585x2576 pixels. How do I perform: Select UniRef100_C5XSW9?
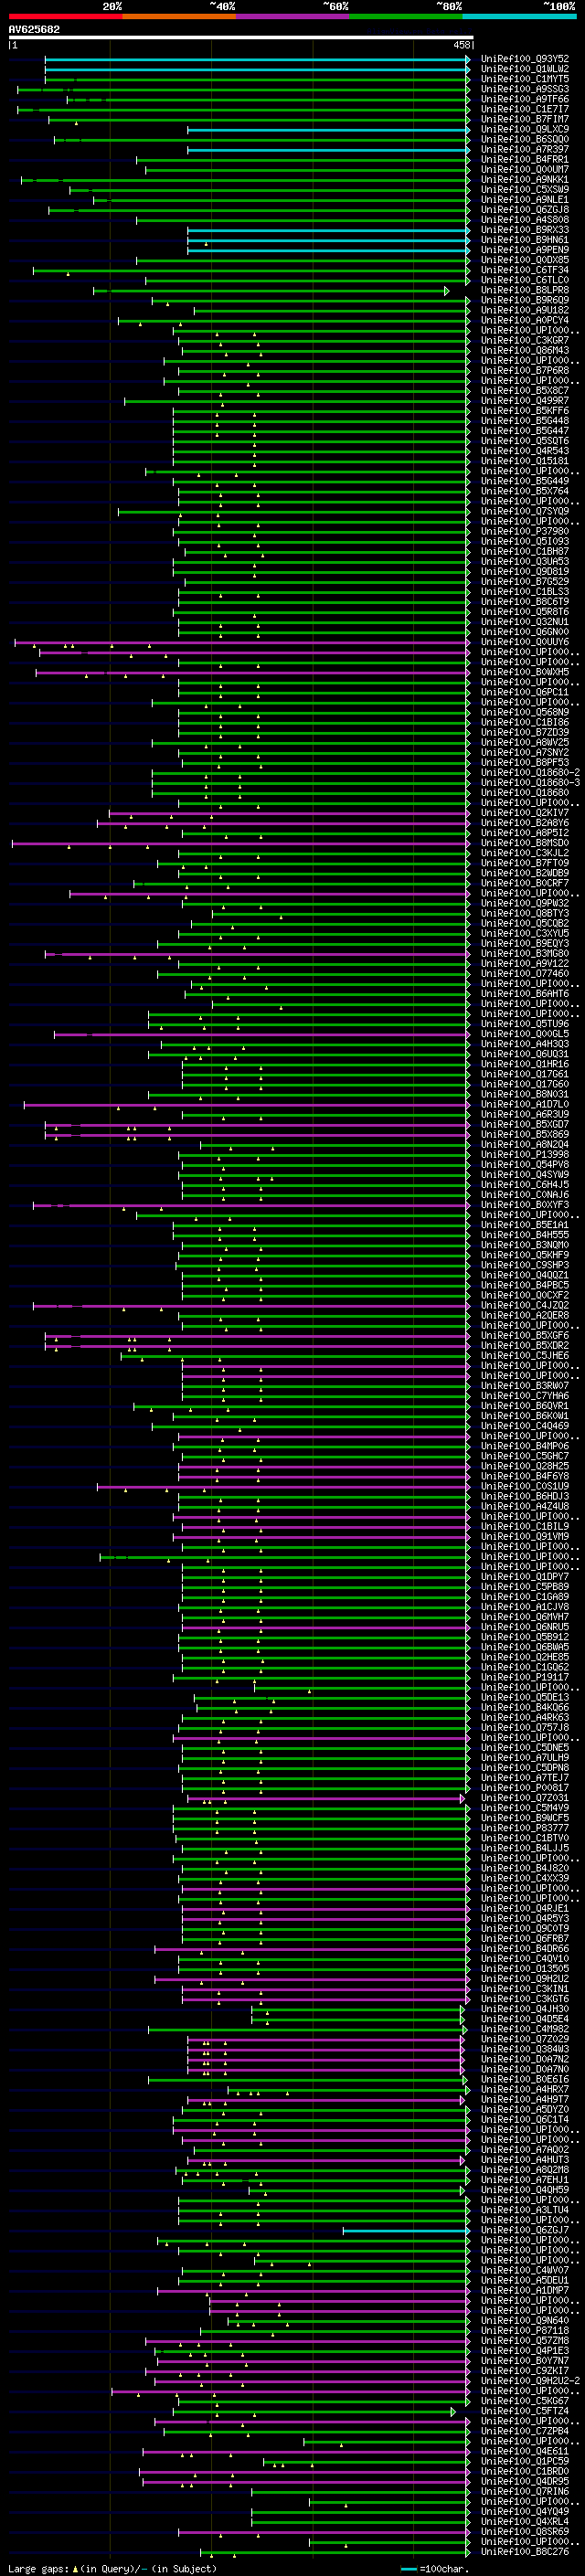[x=525, y=190]
